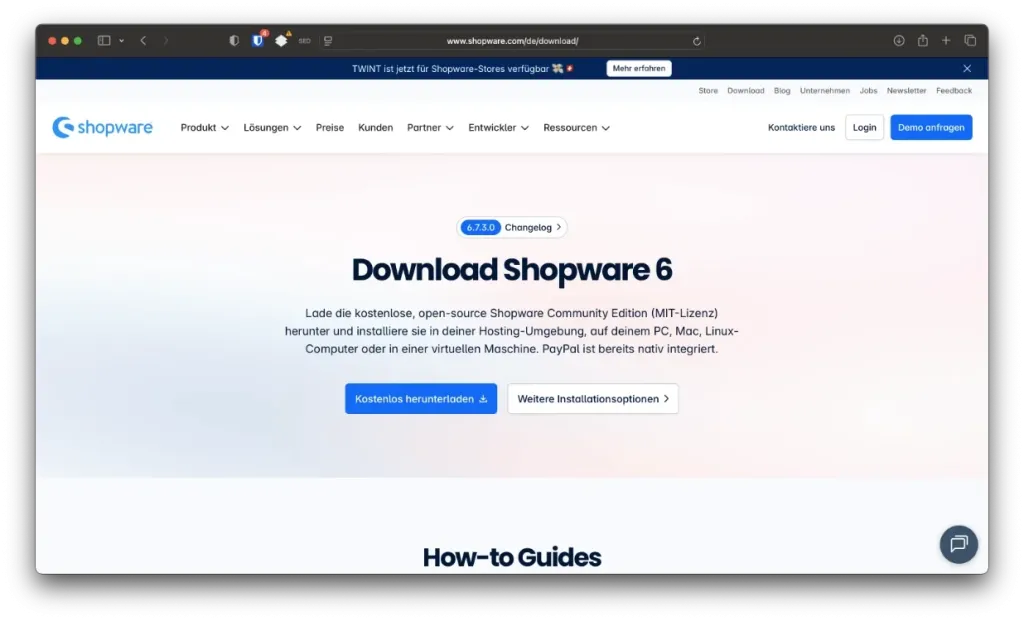Viewport: 1024px width, 621px height.
Task: Click the address bar showing shopware.com
Action: (512, 40)
